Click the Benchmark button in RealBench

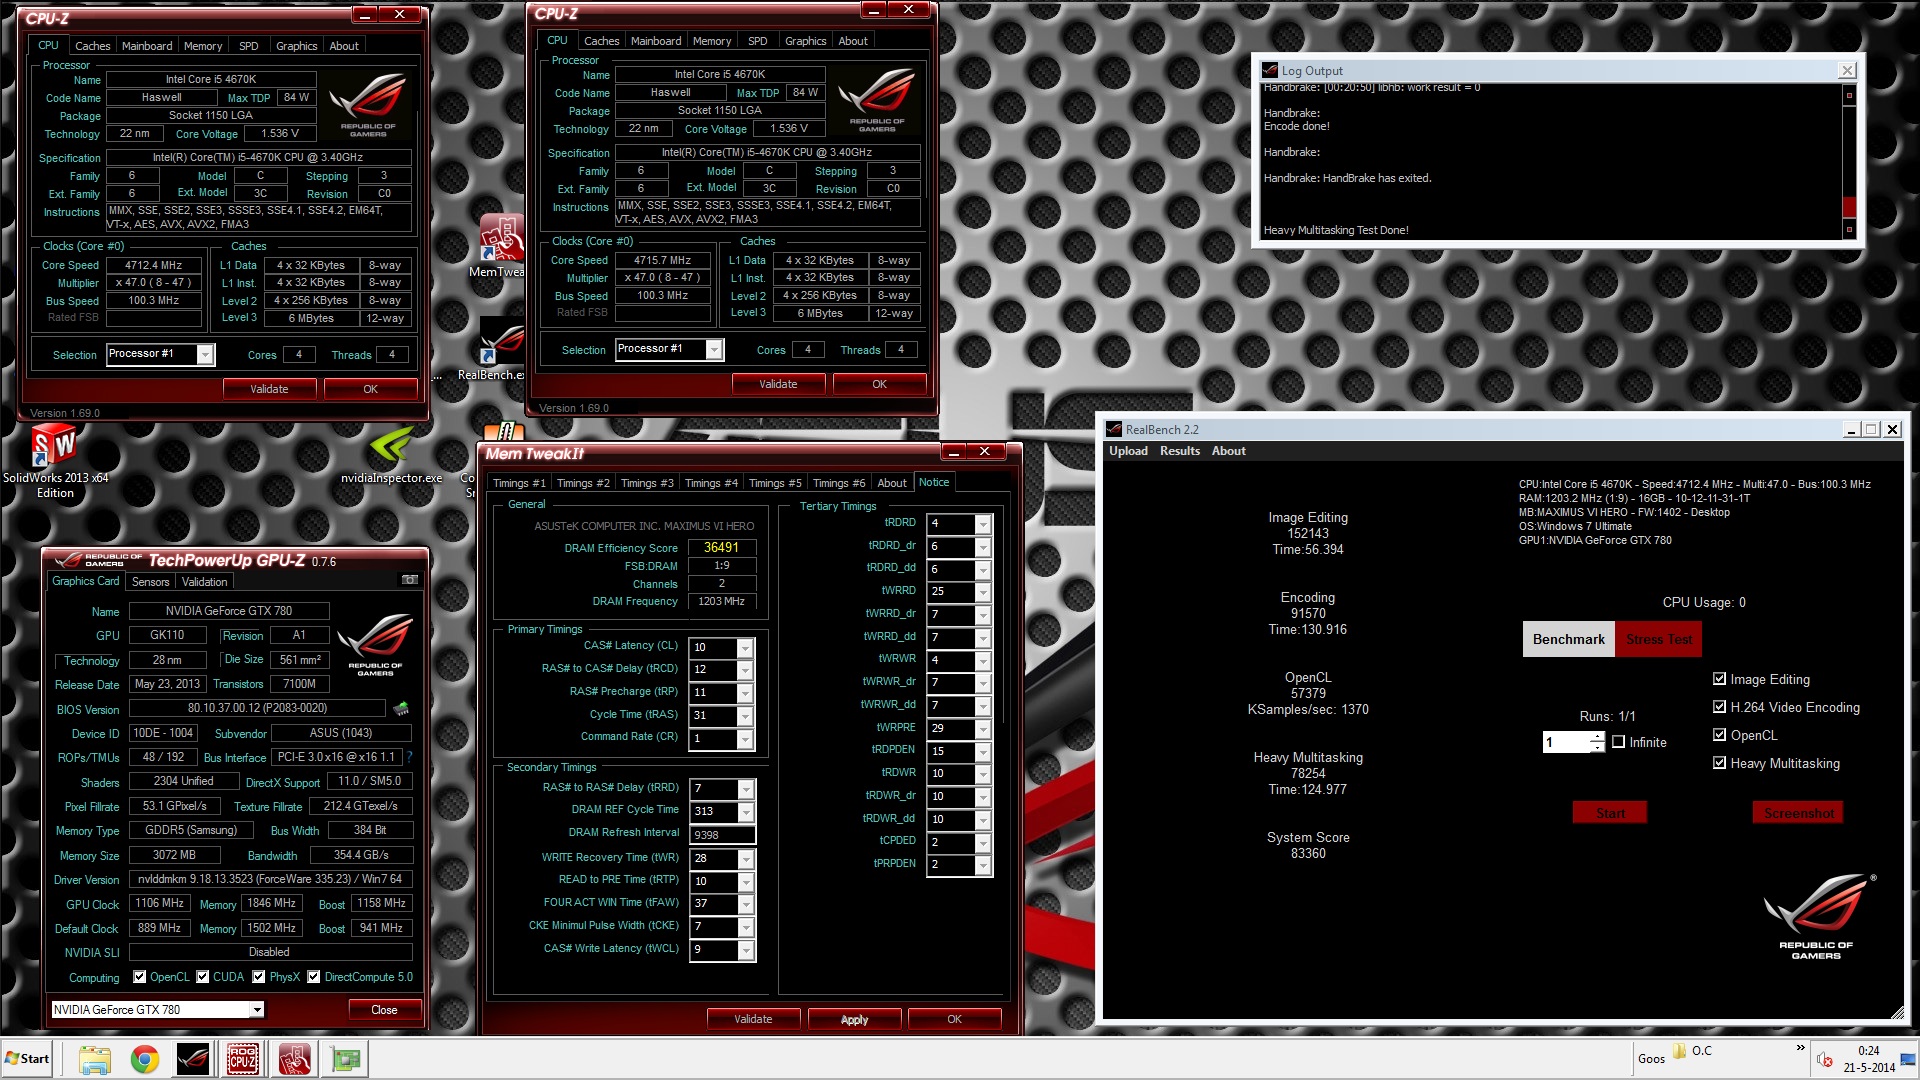(x=1568, y=639)
